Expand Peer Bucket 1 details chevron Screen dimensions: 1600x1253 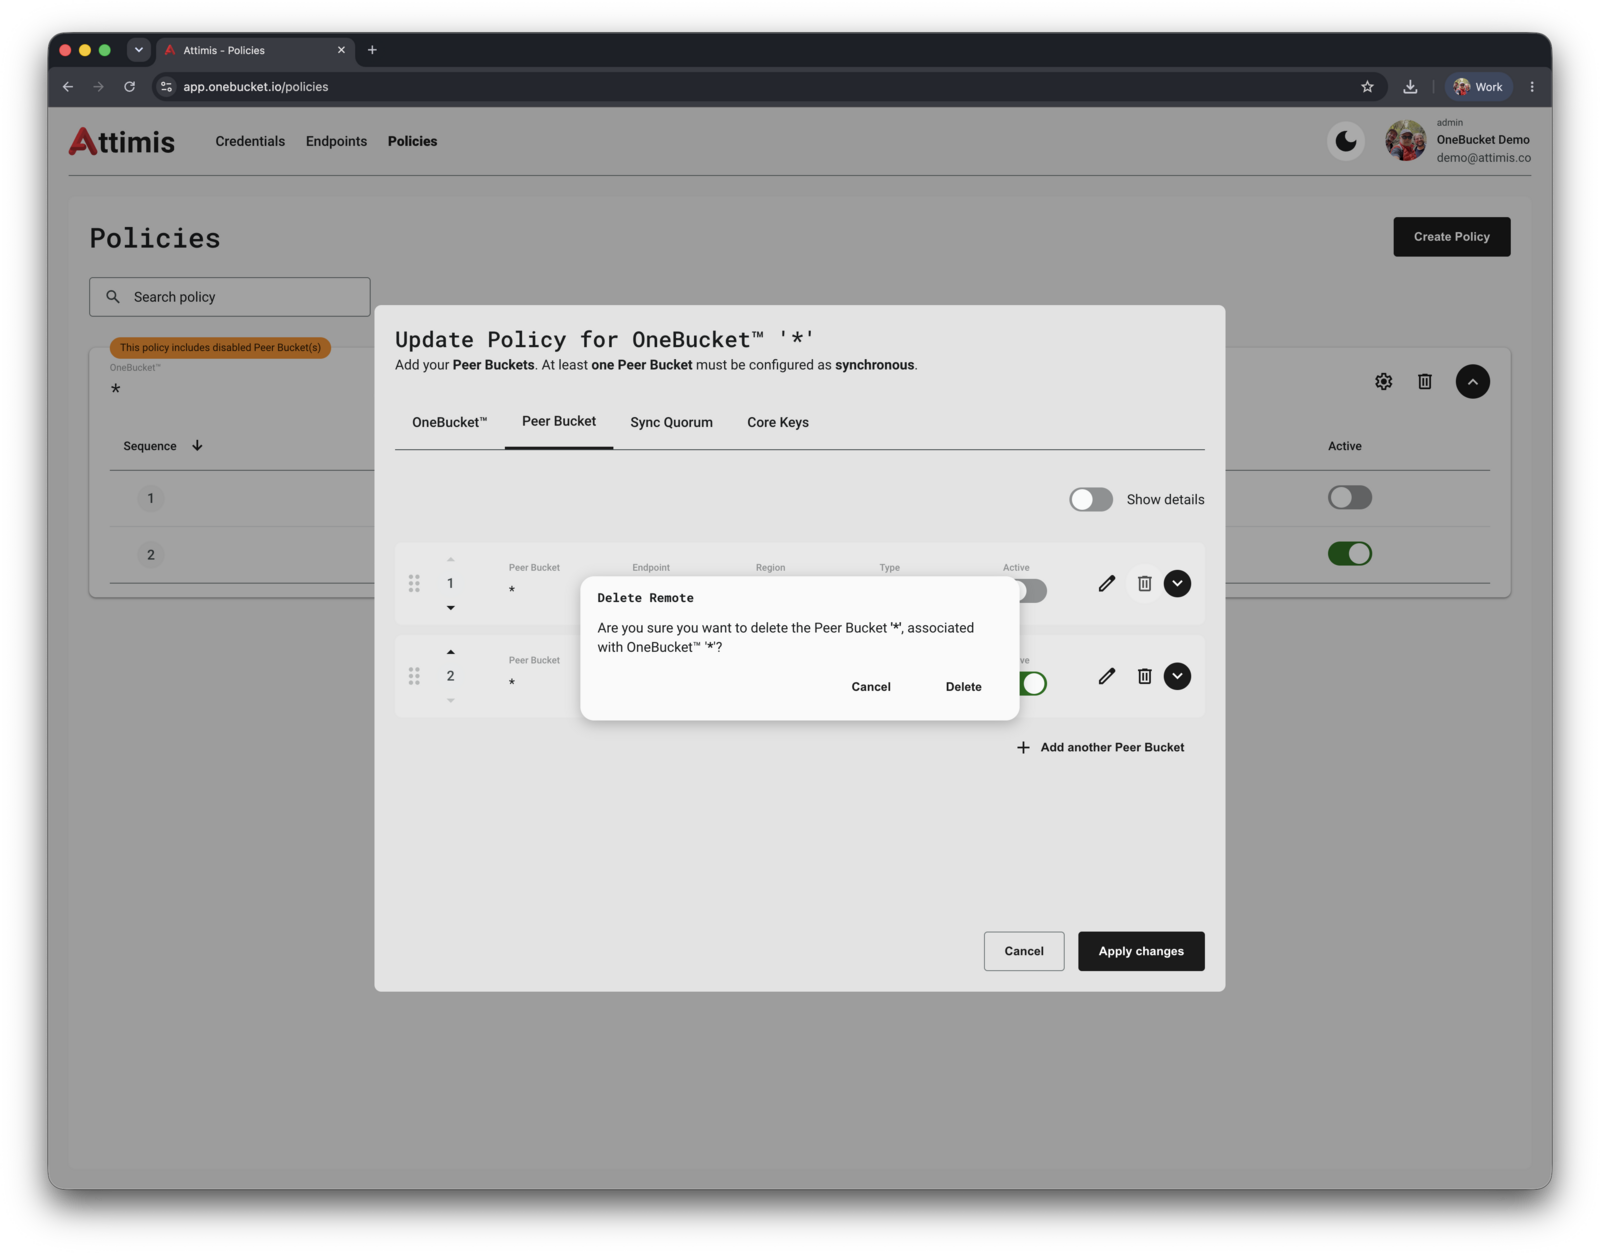point(1177,583)
